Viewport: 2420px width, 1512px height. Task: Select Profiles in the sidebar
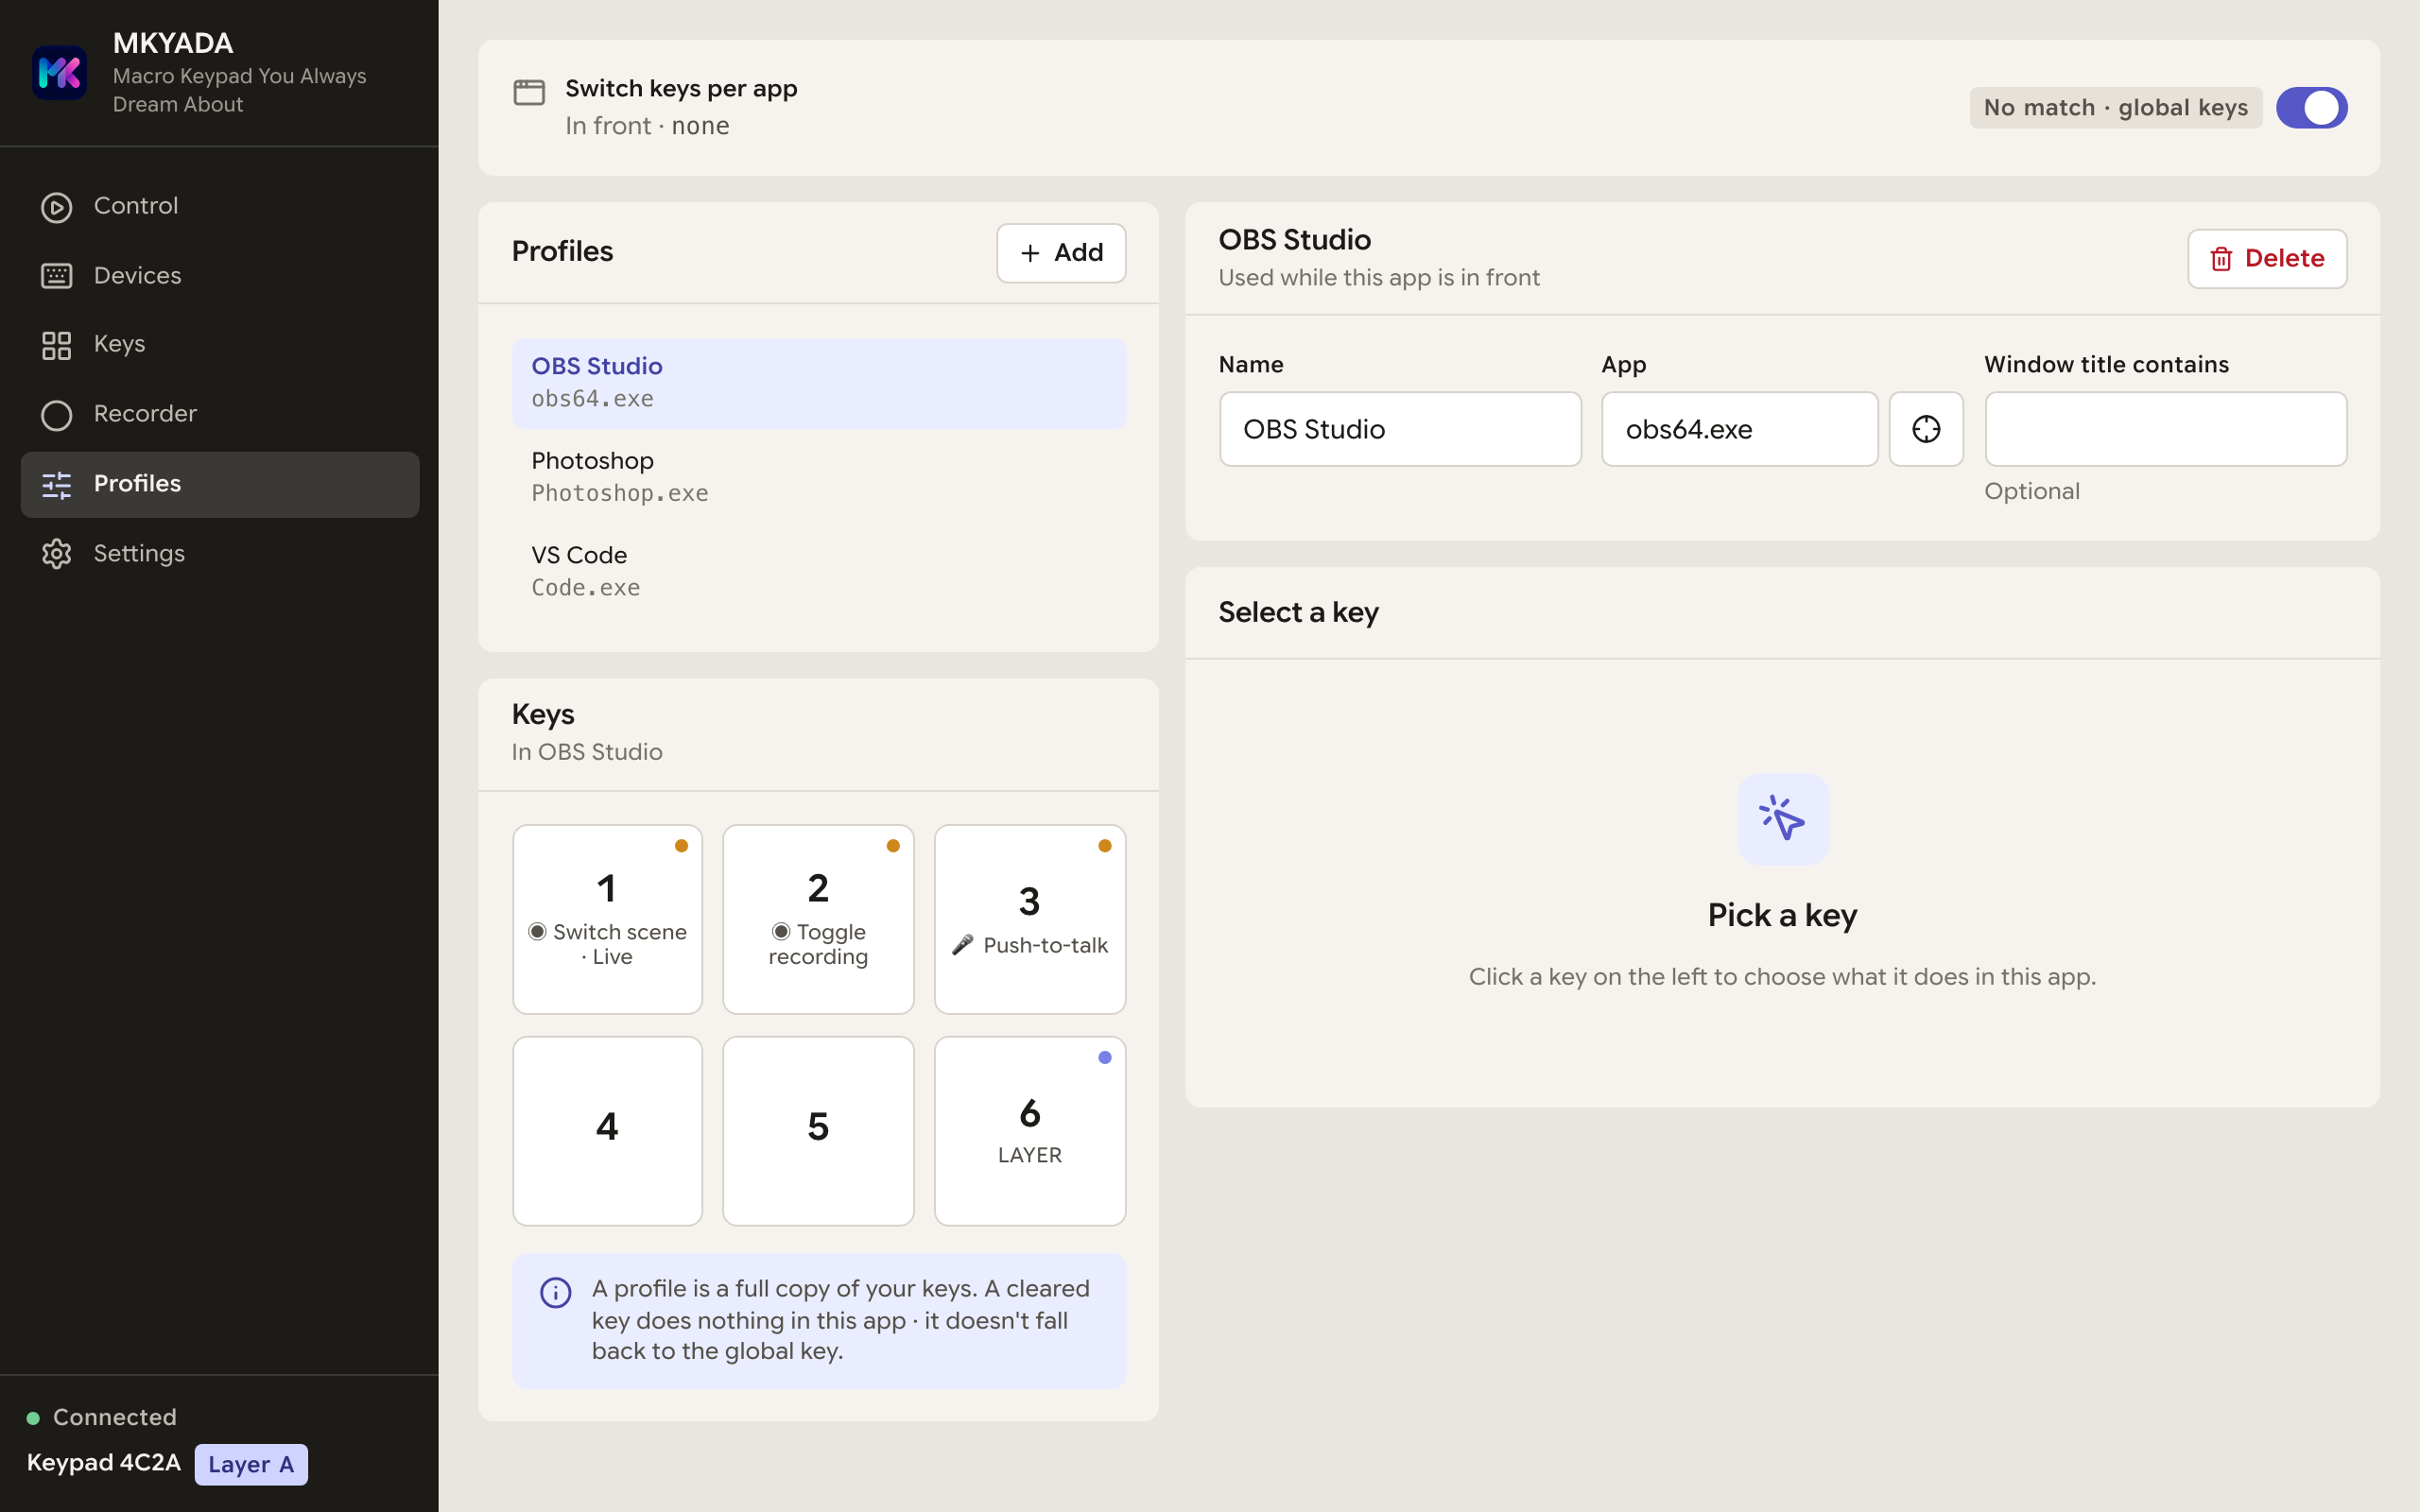(220, 484)
